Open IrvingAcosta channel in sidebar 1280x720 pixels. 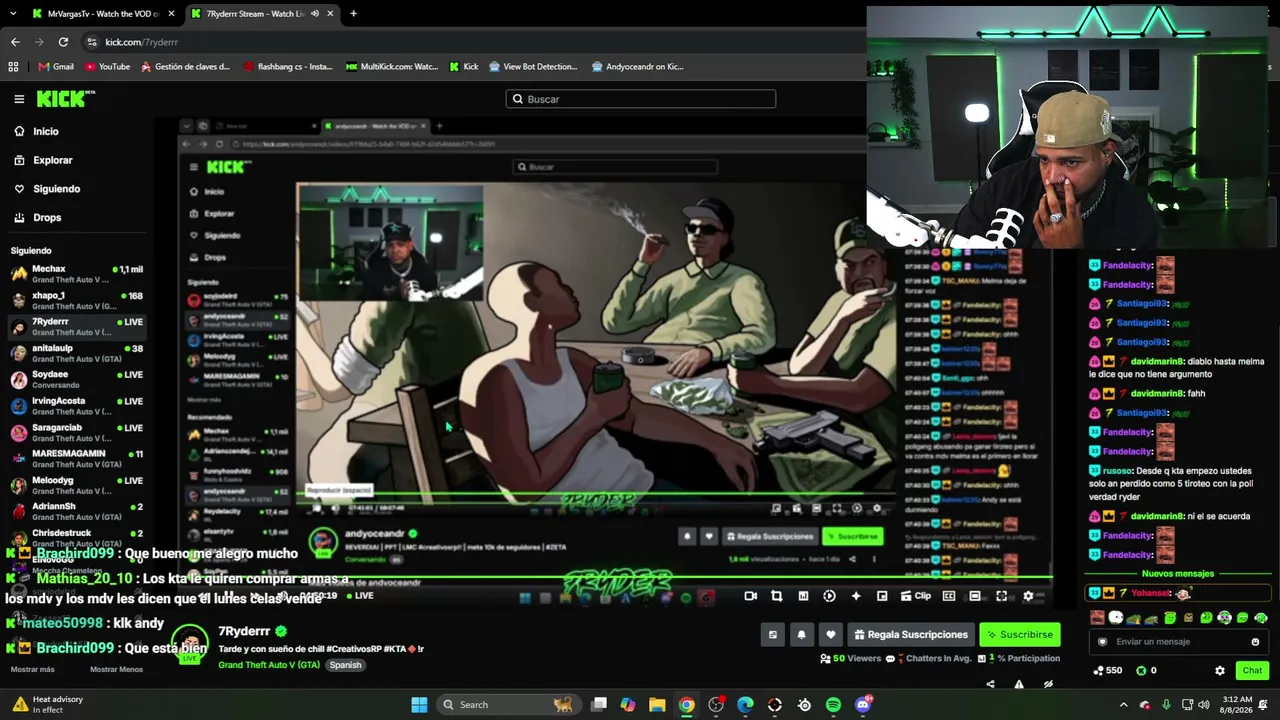pyautogui.click(x=77, y=406)
